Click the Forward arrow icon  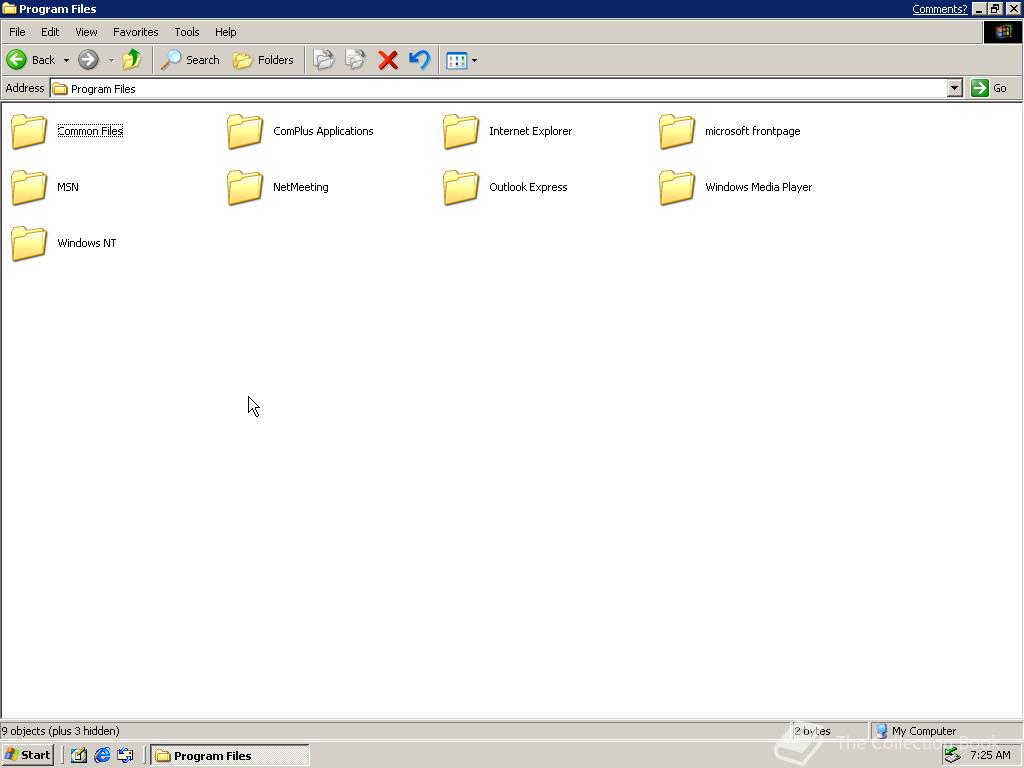88,60
